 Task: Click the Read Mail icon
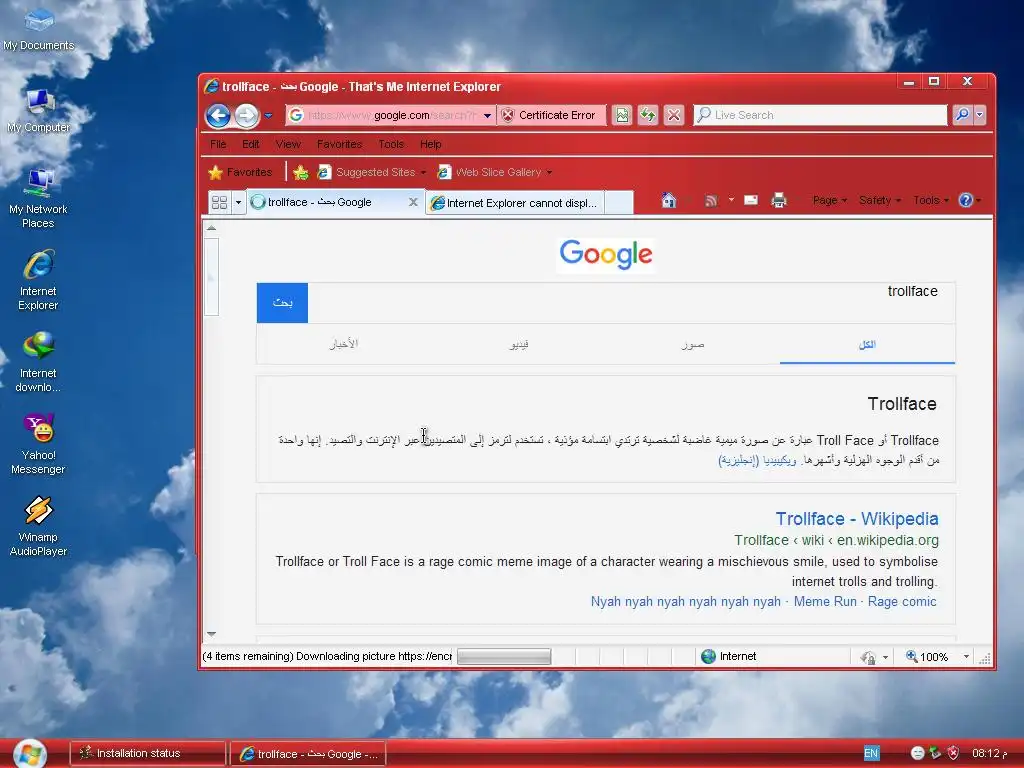click(751, 200)
